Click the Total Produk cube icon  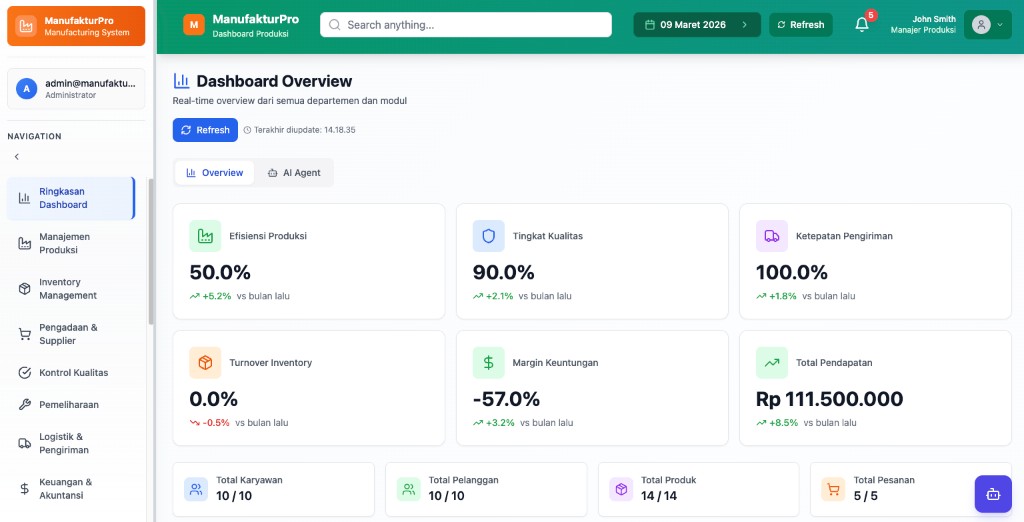click(621, 489)
